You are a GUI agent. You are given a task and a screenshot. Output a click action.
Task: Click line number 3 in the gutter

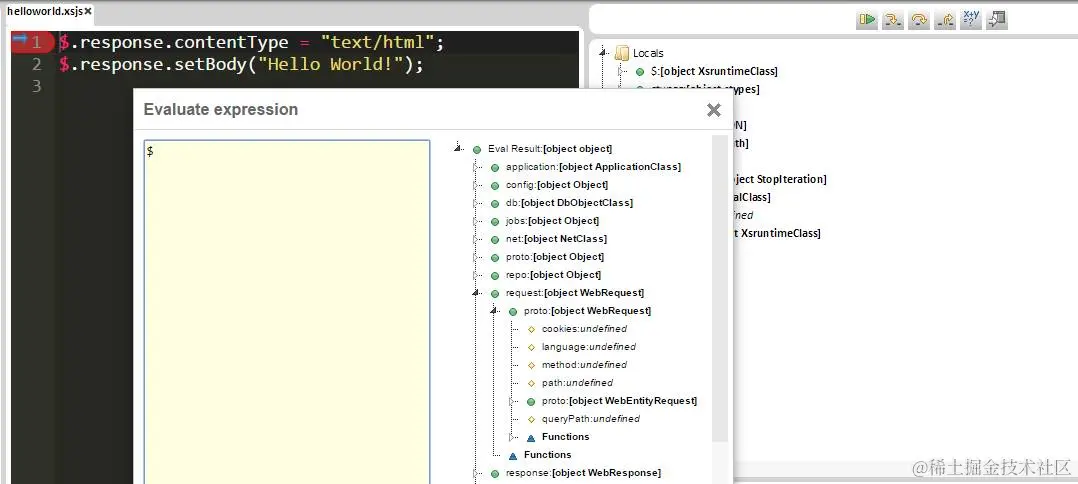[x=36, y=86]
